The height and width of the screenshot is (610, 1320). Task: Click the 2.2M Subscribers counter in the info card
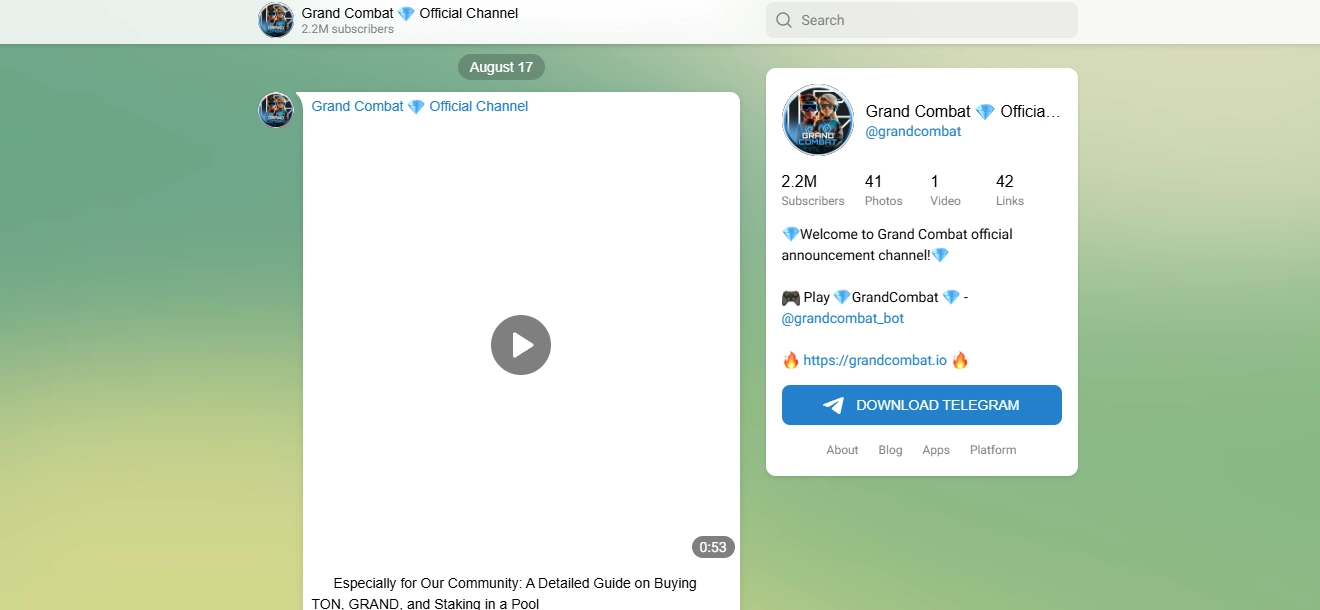[813, 190]
